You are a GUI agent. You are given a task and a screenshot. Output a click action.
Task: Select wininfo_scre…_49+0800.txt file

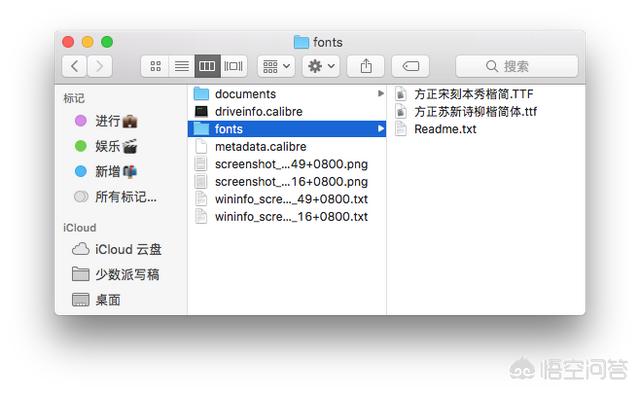[287, 199]
